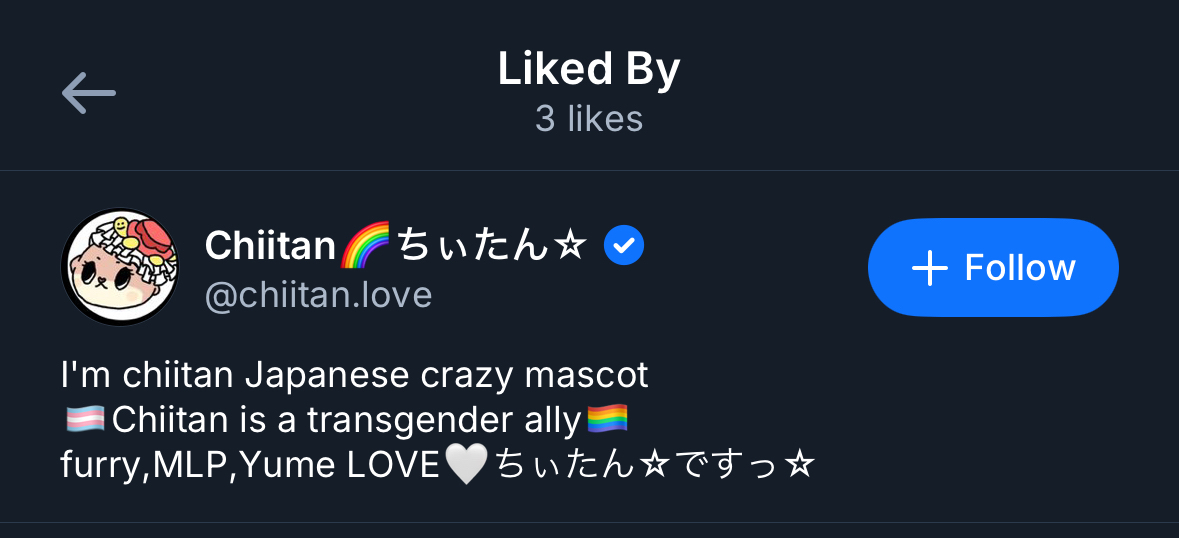1179x538 pixels.
Task: Click the "furry,MLP,Yume LOVE" bio text
Action: coord(250,465)
